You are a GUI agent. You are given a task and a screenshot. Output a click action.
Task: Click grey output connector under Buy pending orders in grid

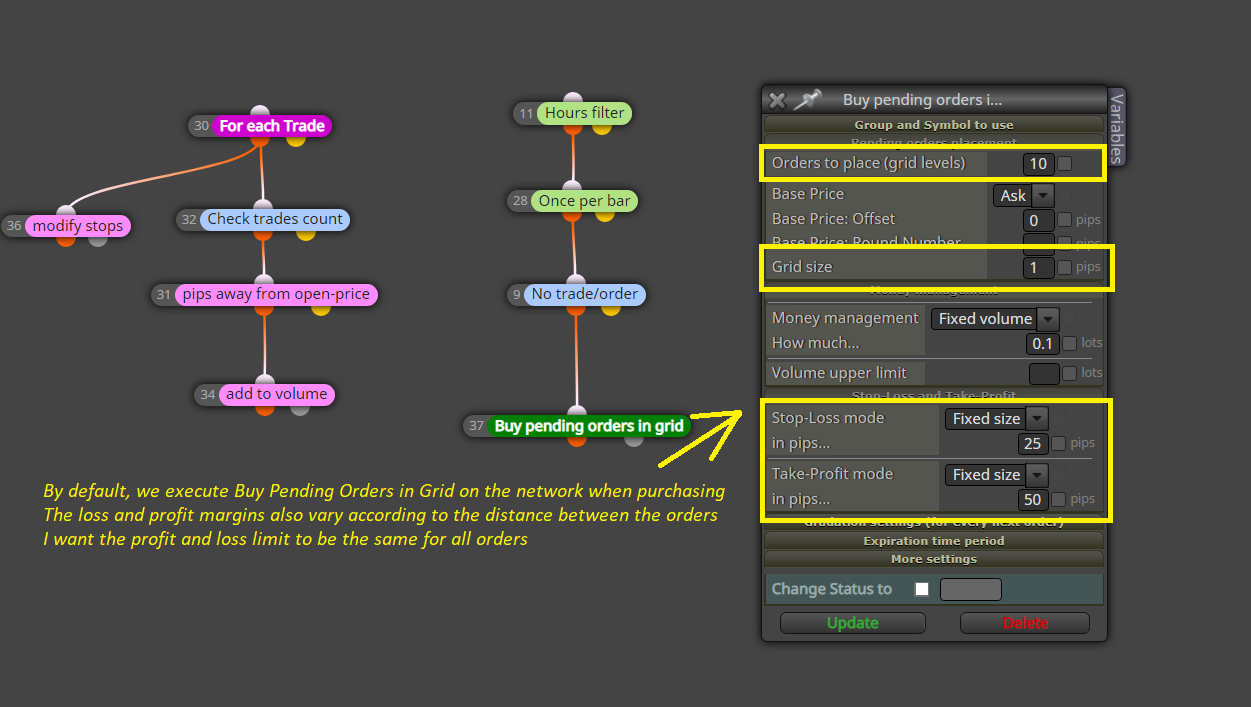(x=634, y=440)
